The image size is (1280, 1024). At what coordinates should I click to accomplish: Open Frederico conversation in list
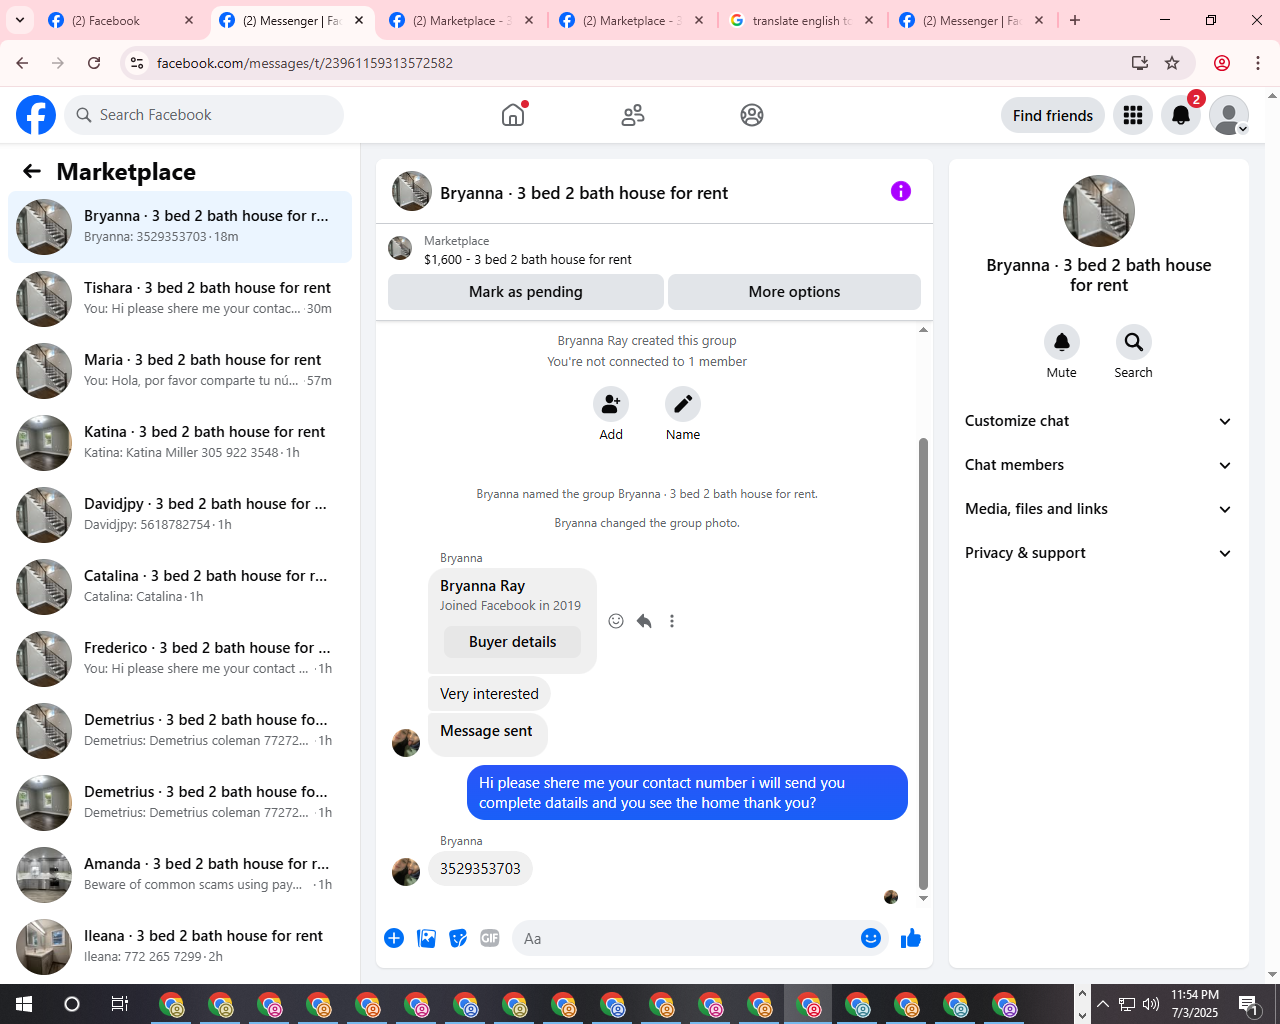[x=180, y=659]
